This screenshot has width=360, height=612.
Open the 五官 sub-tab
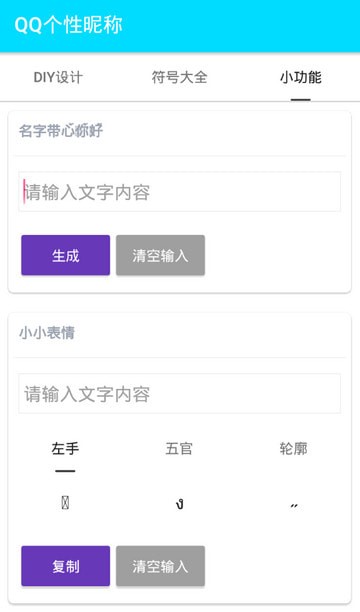tap(179, 448)
